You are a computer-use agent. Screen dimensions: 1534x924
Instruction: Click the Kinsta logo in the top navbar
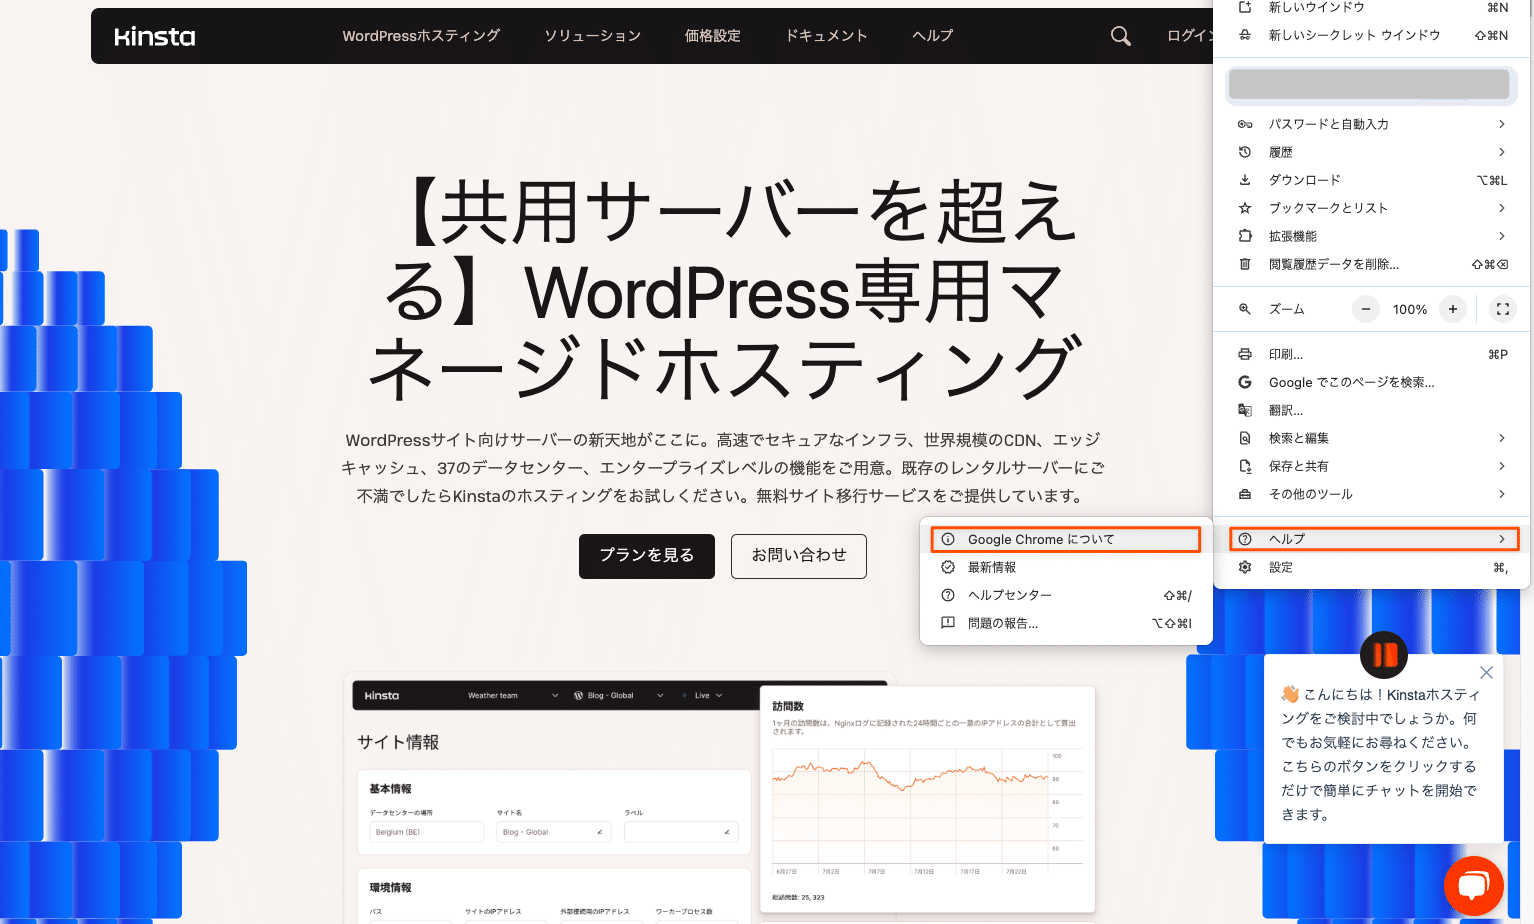click(x=154, y=35)
